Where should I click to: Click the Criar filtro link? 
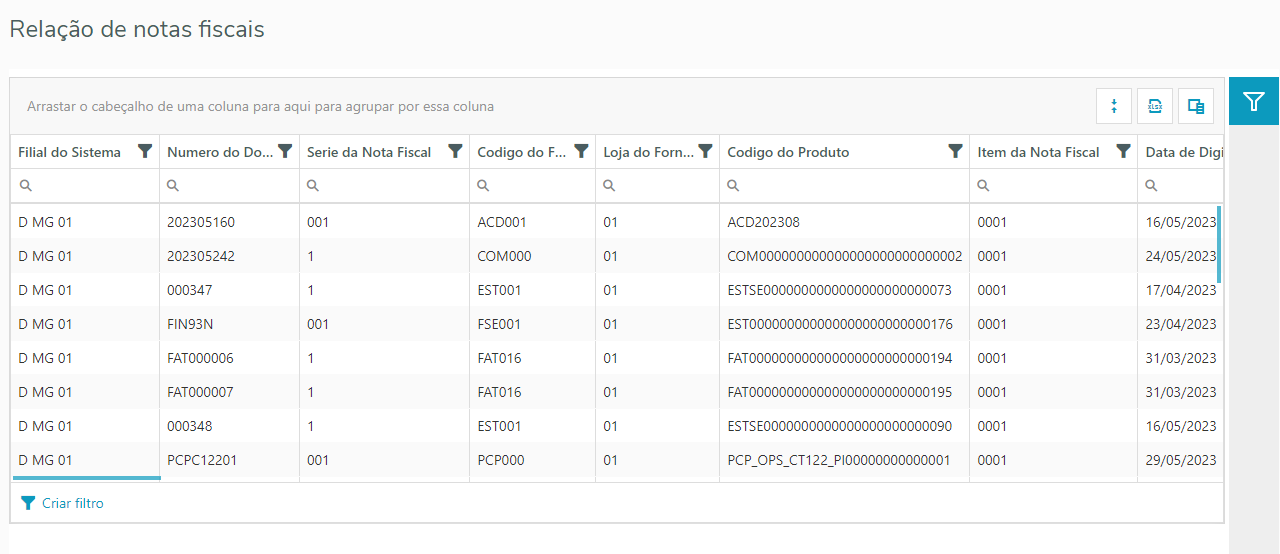coord(72,503)
